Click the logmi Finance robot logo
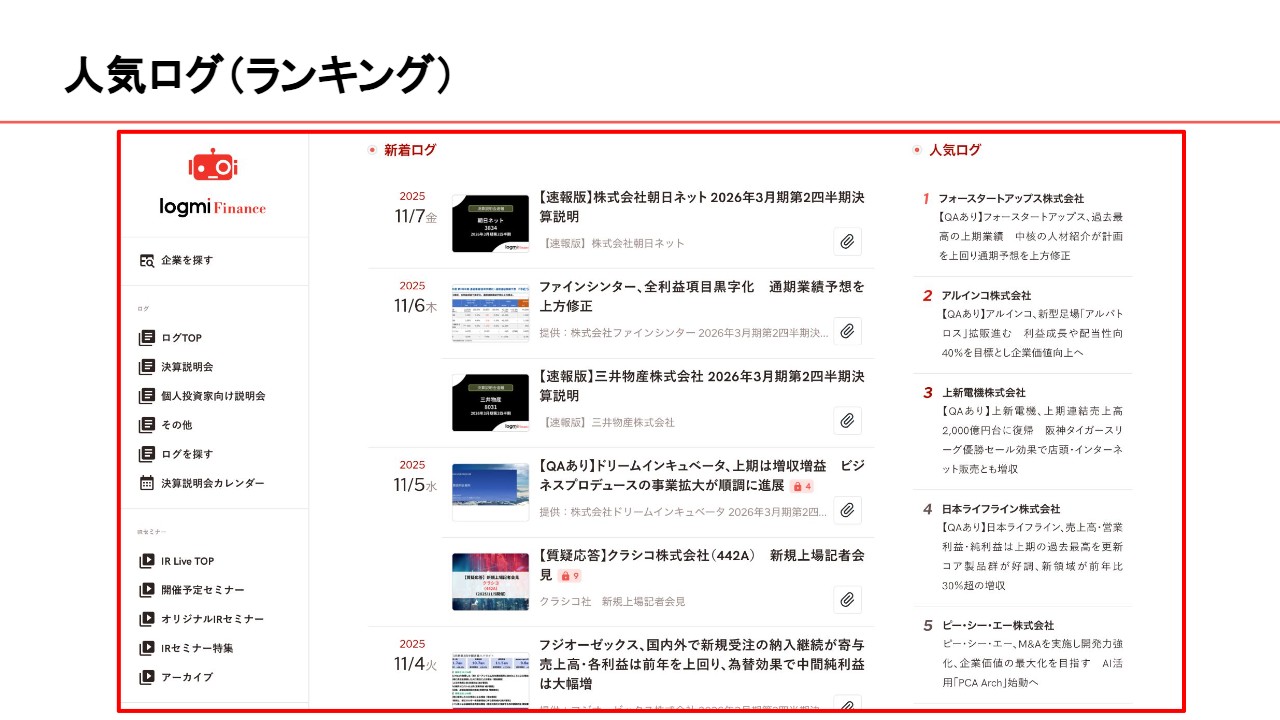The image size is (1280, 720). tap(212, 167)
